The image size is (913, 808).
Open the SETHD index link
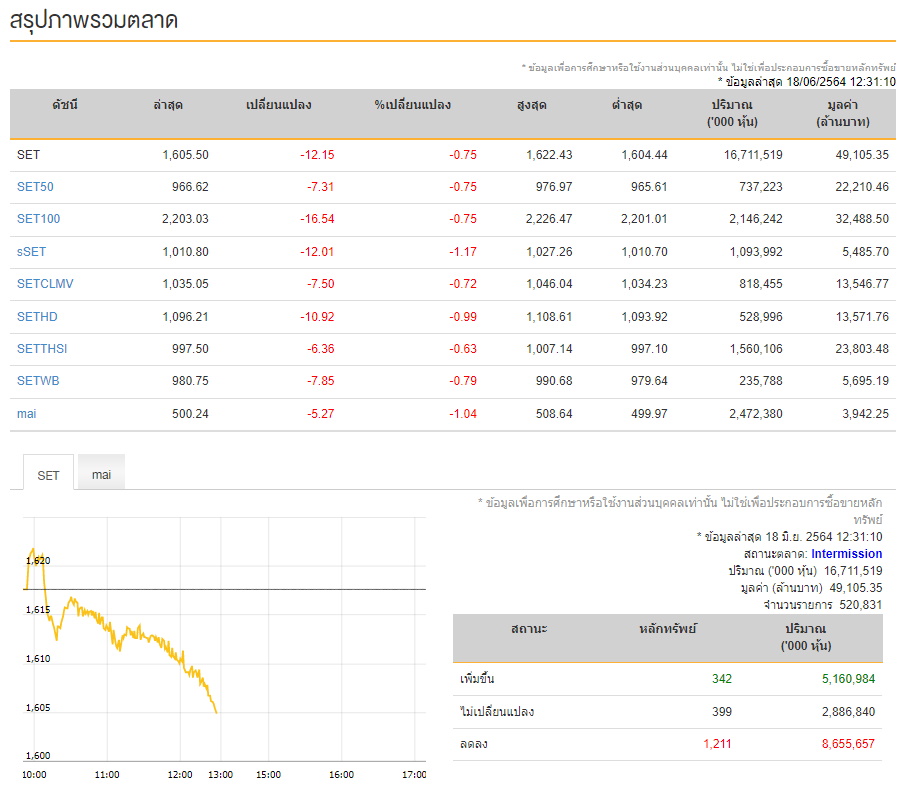[x=37, y=317]
